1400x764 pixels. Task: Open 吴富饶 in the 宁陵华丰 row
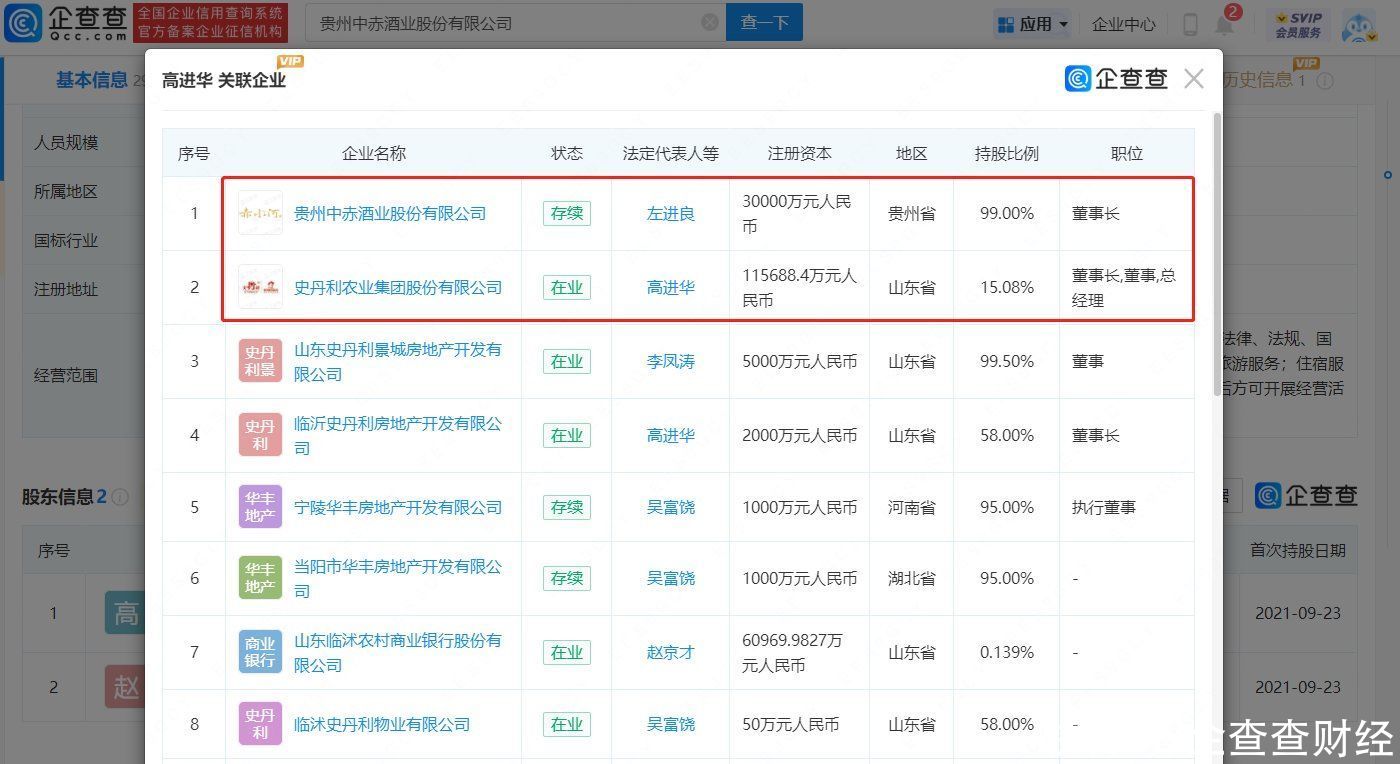click(x=671, y=507)
